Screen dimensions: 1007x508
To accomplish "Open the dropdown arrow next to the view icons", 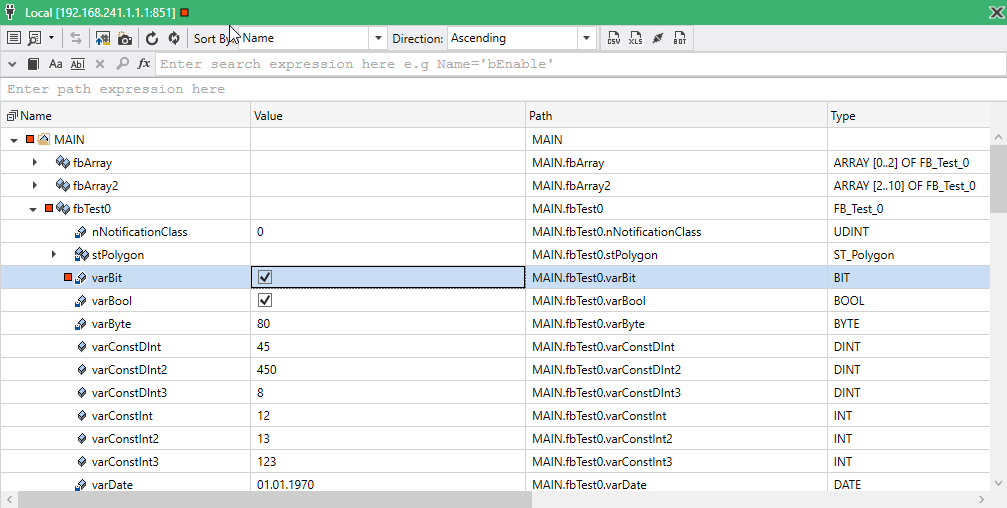I will [51, 38].
